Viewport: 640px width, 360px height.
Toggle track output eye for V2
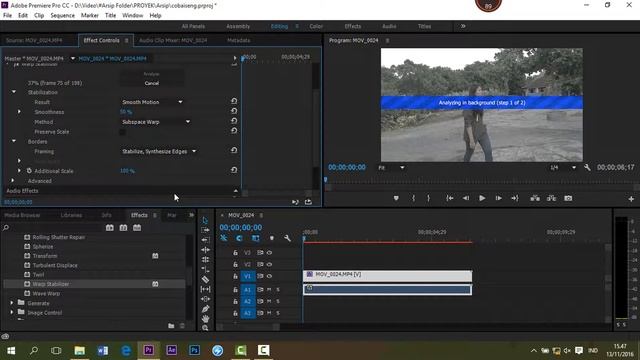point(269,264)
